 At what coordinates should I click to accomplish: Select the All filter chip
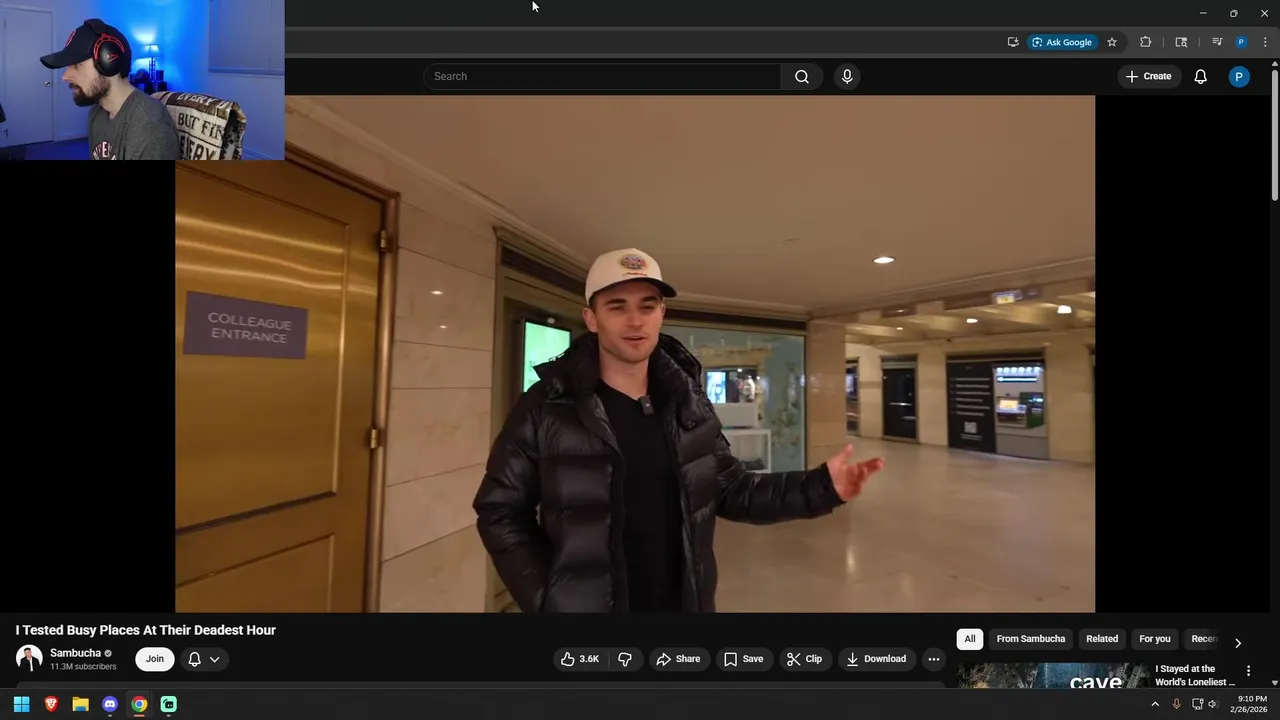coord(969,639)
